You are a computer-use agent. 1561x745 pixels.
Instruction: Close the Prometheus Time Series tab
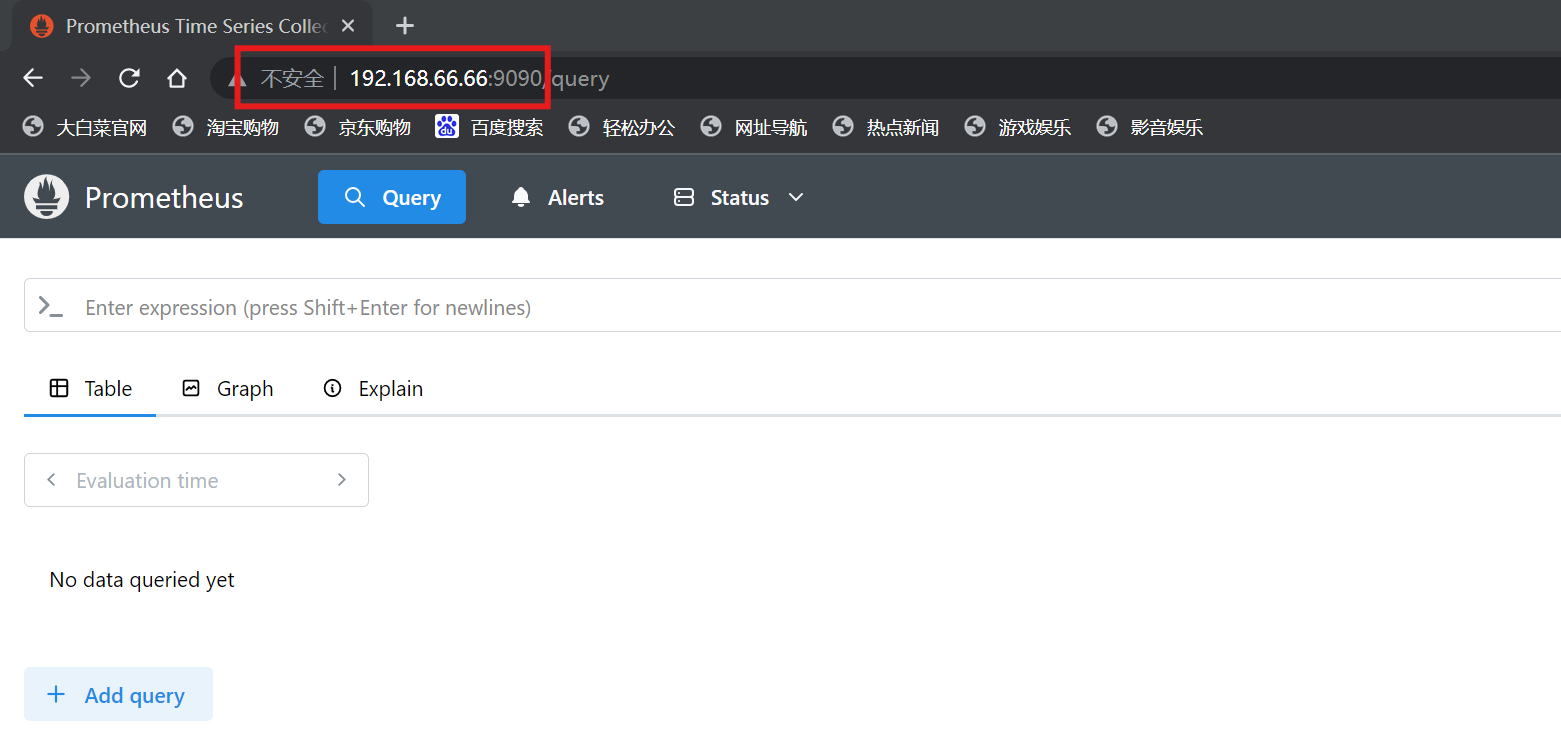348,26
